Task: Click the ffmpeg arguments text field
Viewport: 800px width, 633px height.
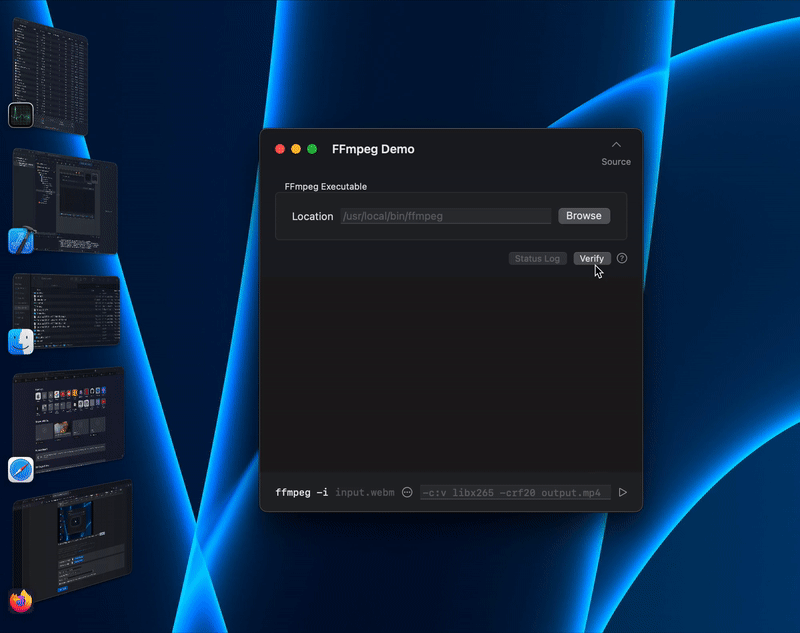Action: click(x=515, y=493)
